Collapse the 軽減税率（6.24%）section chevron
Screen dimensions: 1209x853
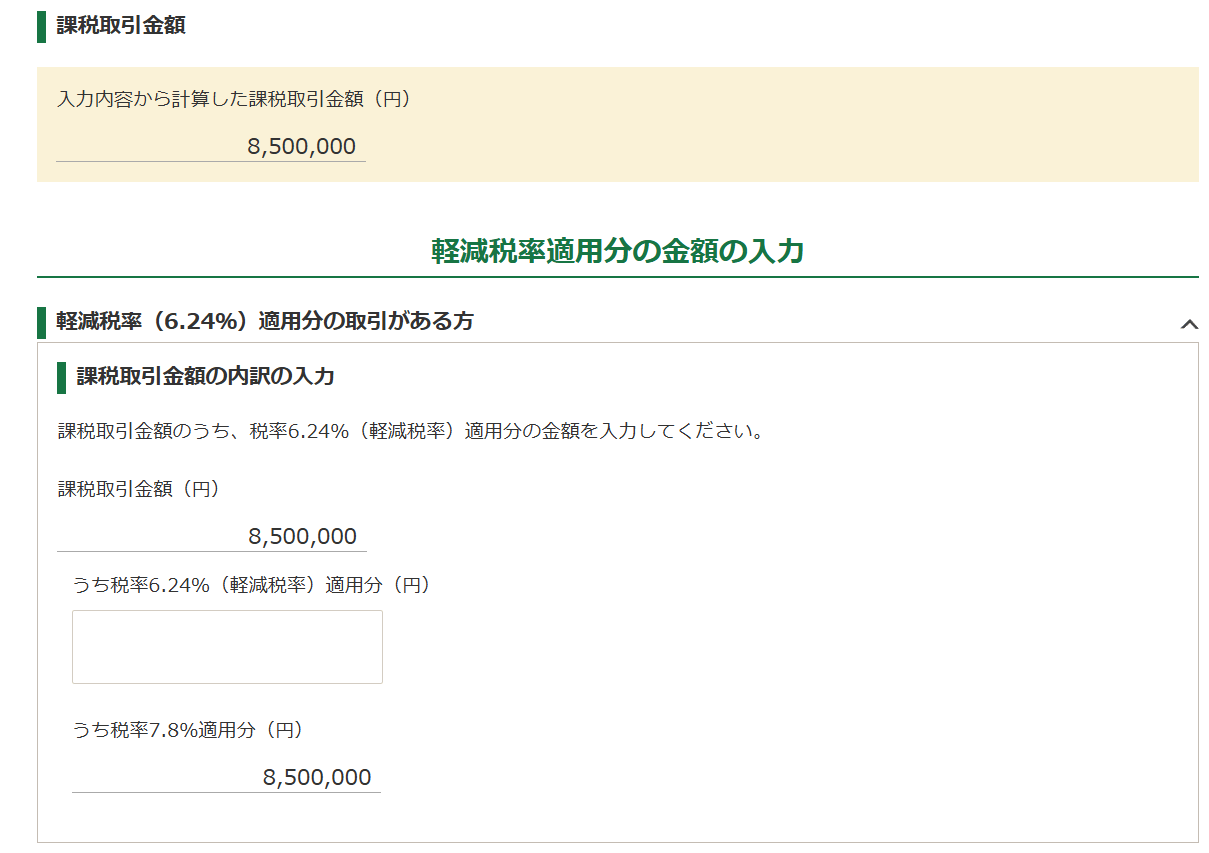tap(1188, 323)
